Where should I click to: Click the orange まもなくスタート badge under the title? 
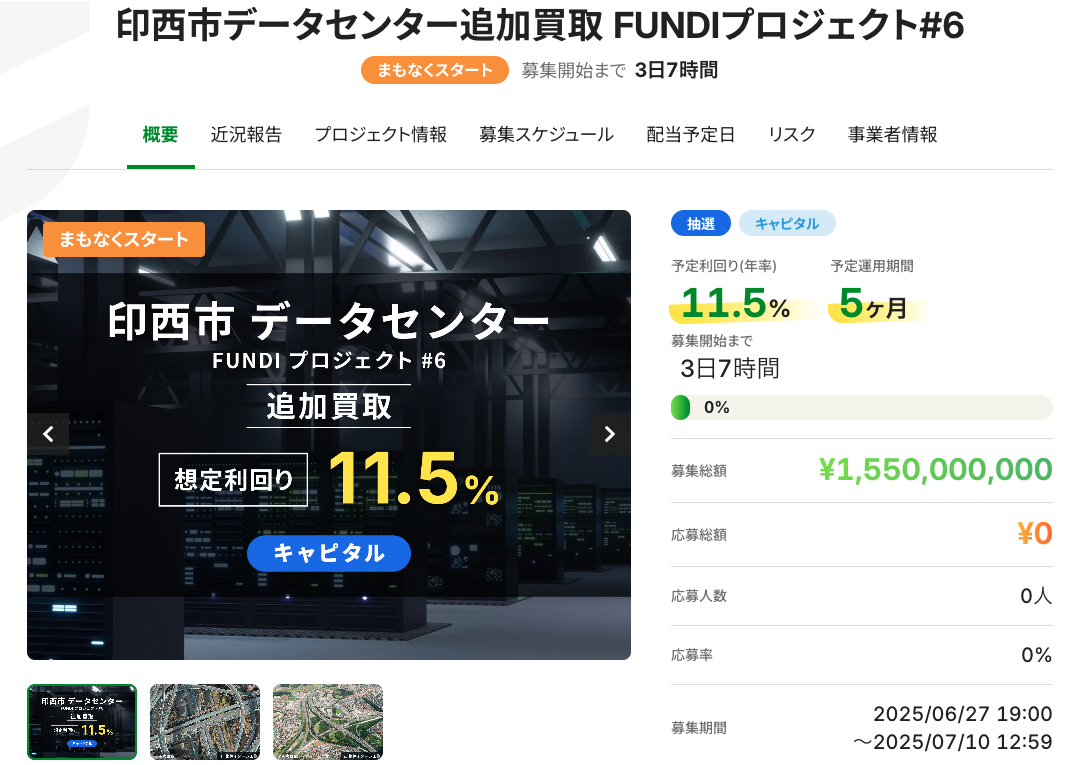coord(435,70)
